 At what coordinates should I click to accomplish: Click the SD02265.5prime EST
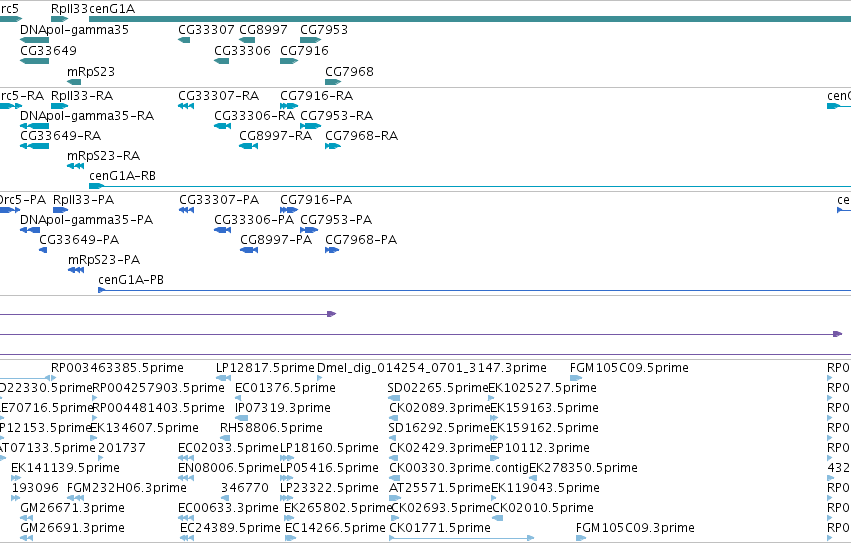[393, 398]
